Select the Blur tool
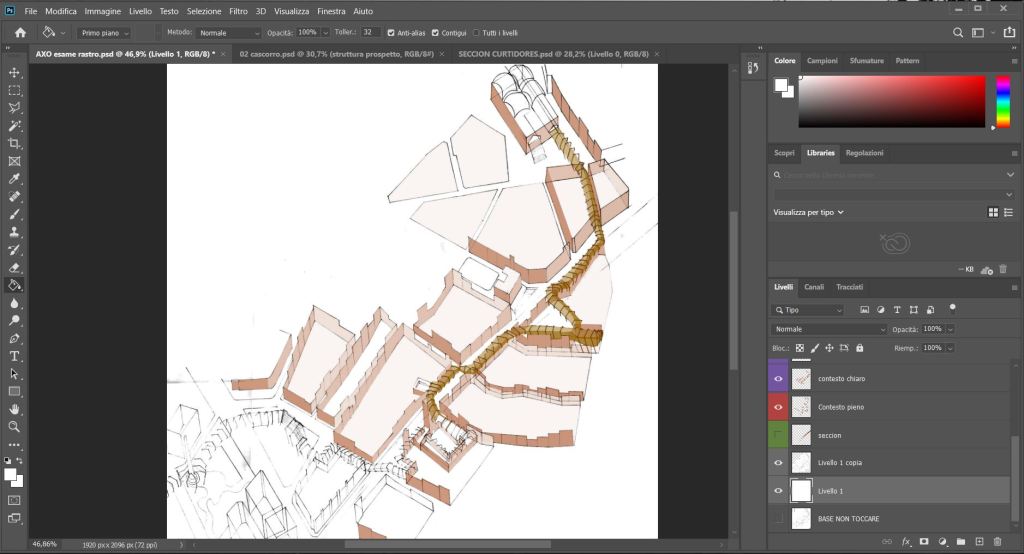 pos(14,302)
